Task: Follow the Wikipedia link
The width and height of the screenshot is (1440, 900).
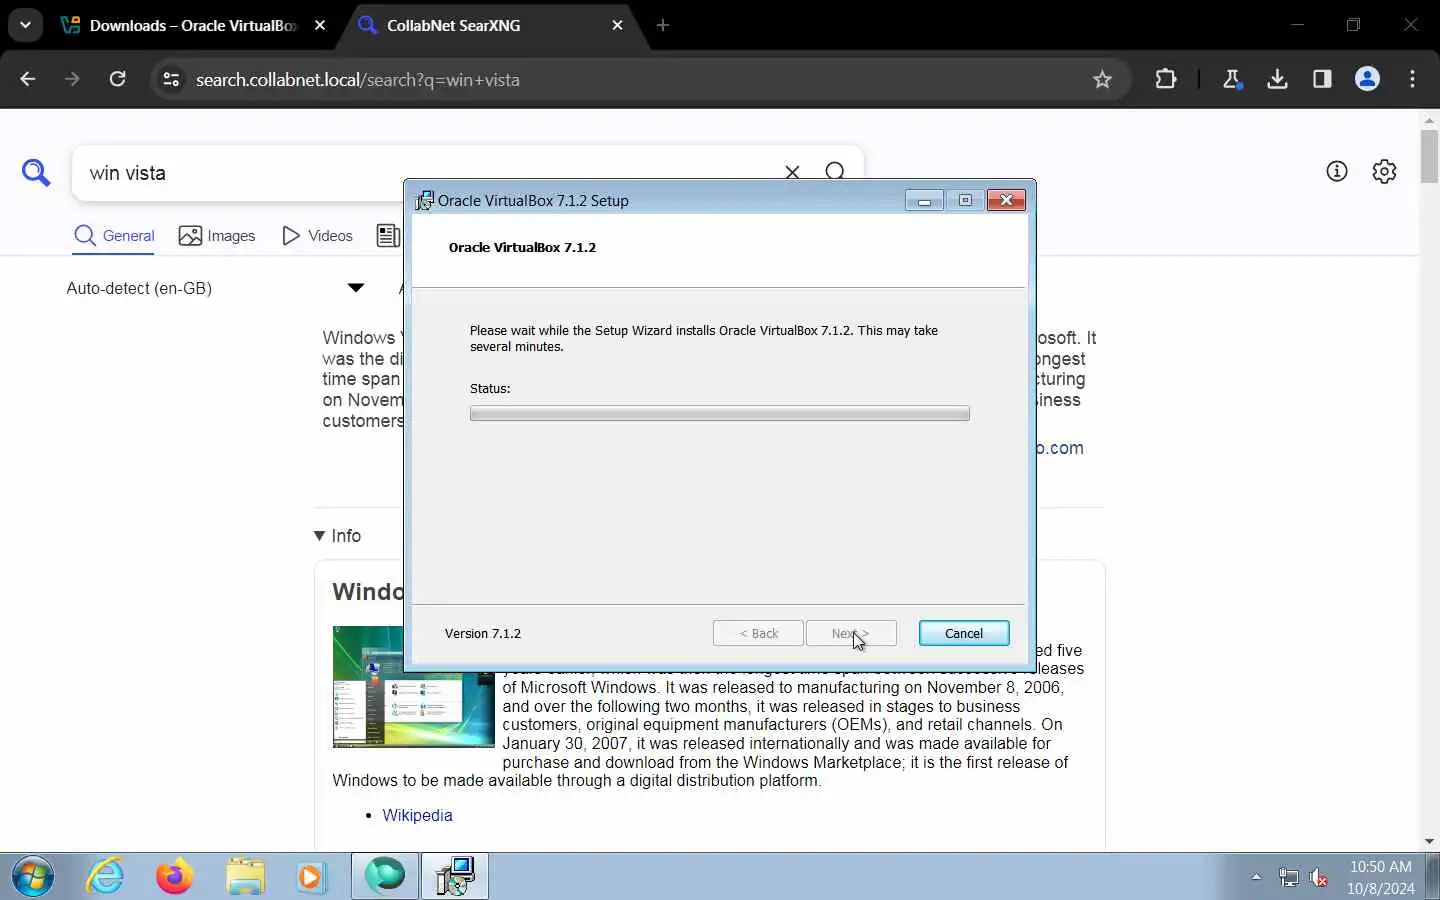Action: point(417,815)
